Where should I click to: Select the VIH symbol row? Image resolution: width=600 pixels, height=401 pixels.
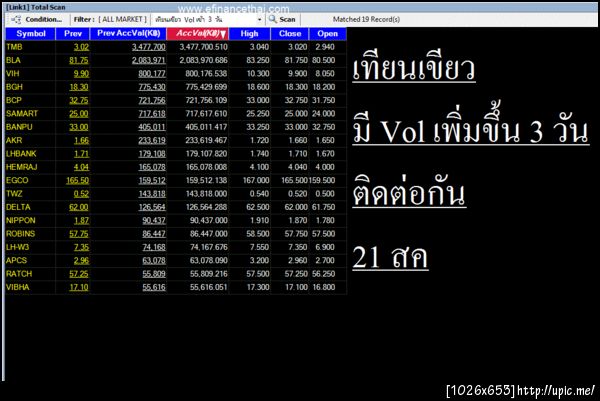pos(176,73)
